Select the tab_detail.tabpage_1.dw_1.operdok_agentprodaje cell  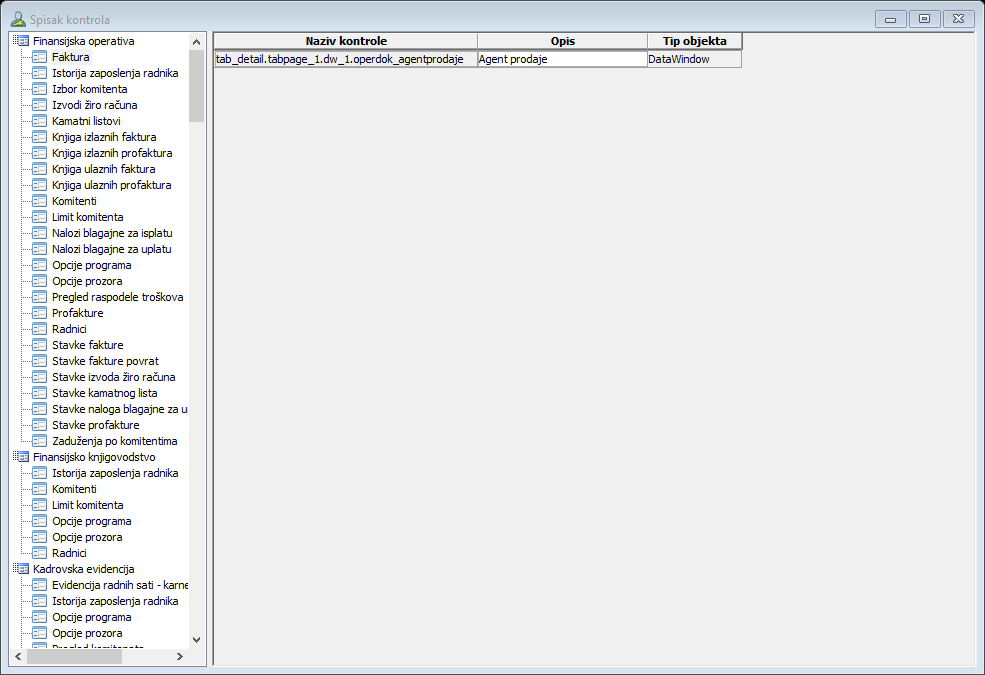point(346,59)
